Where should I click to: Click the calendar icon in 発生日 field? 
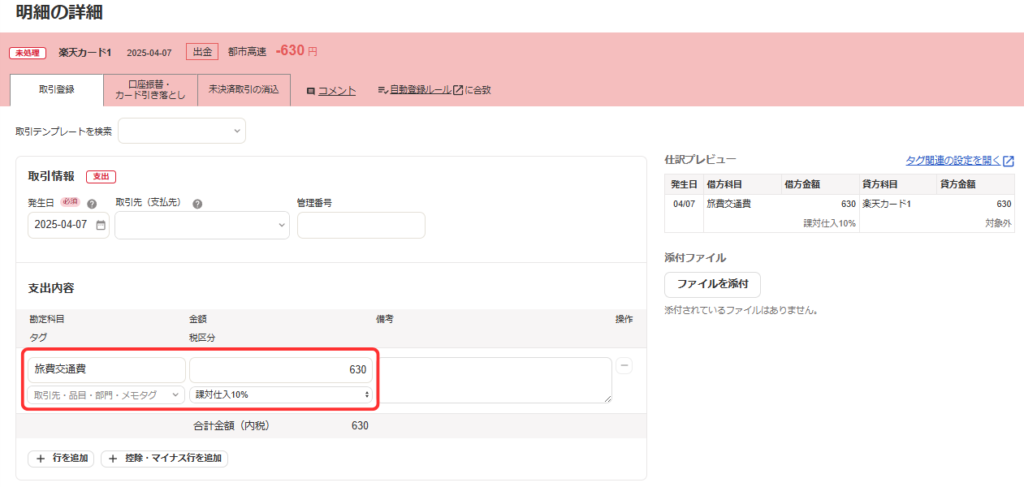tap(100, 225)
